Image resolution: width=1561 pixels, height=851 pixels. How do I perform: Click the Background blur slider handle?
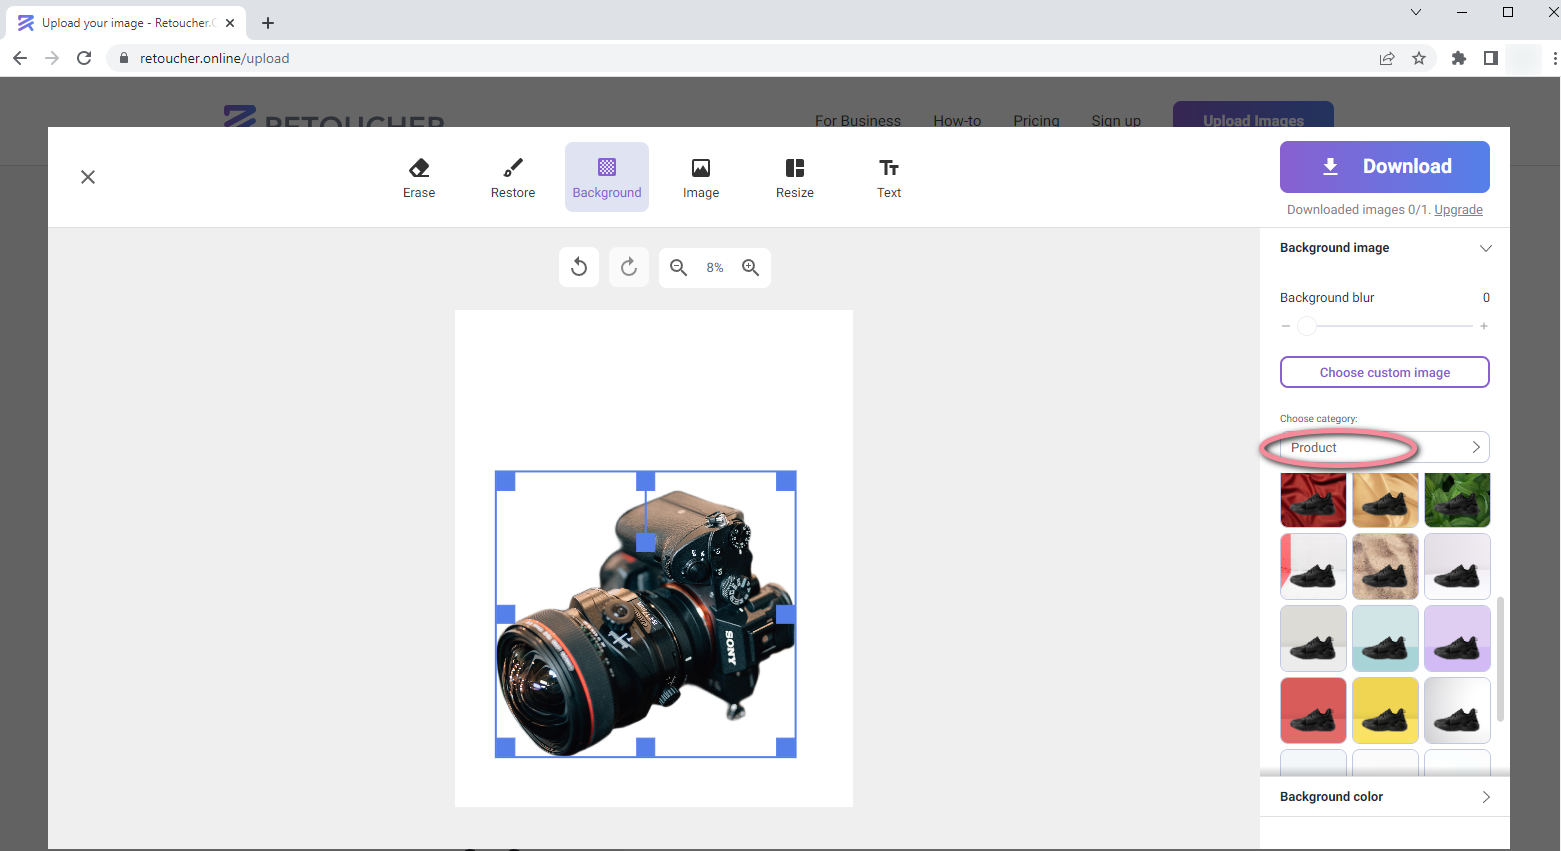(1306, 326)
